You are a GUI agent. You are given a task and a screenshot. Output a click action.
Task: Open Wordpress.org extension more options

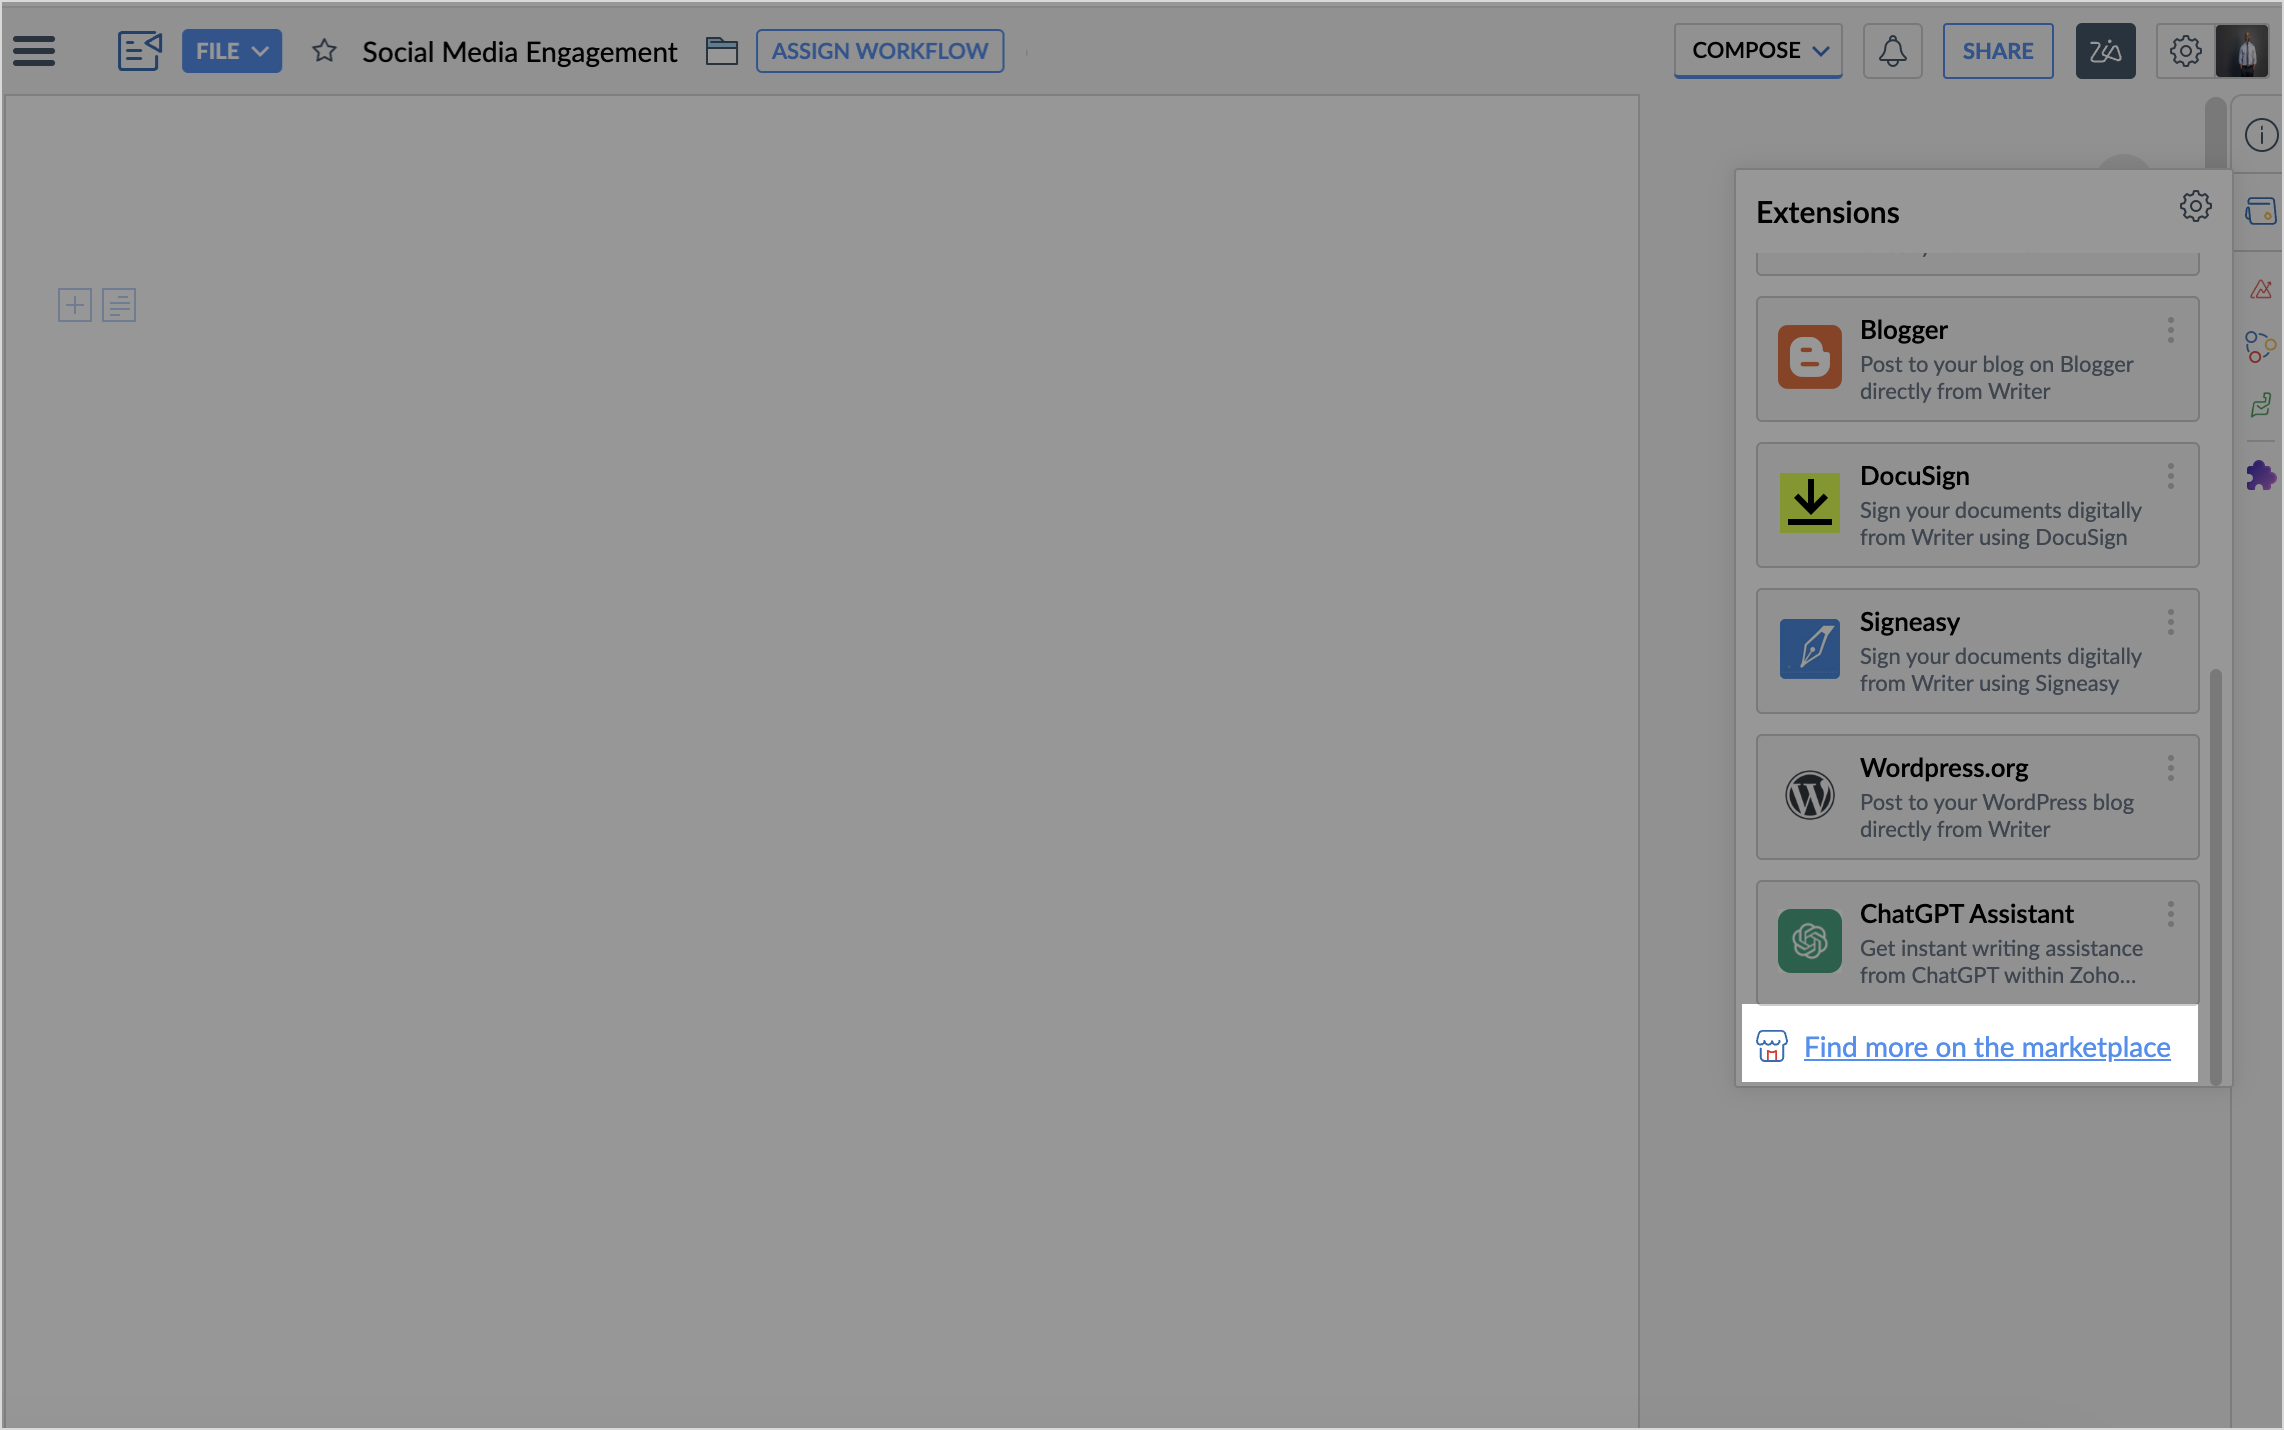pos(2170,768)
